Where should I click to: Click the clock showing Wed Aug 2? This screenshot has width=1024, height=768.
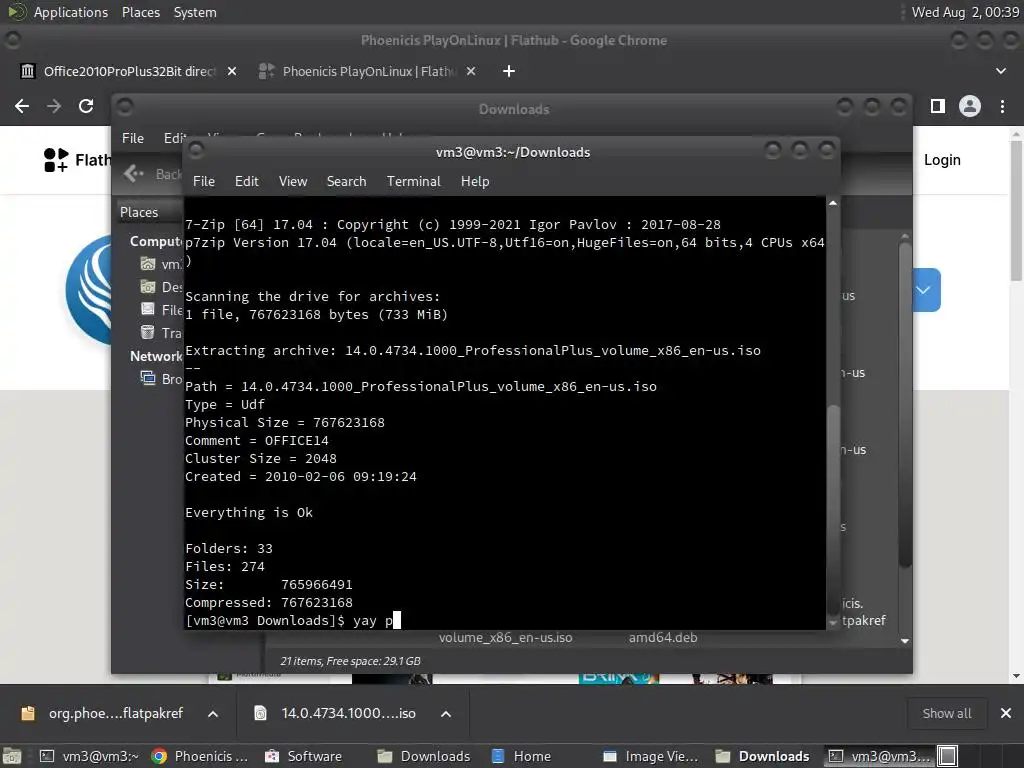(965, 12)
